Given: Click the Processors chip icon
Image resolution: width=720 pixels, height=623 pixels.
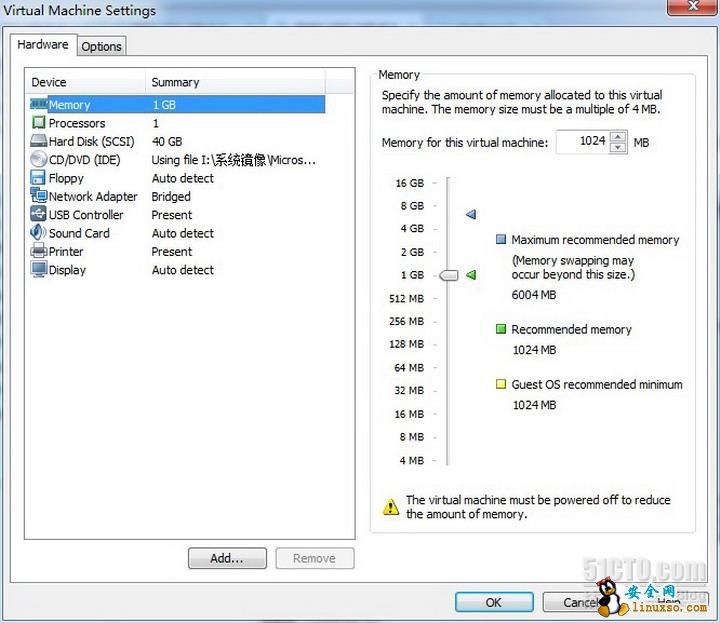Looking at the screenshot, I should (39, 123).
